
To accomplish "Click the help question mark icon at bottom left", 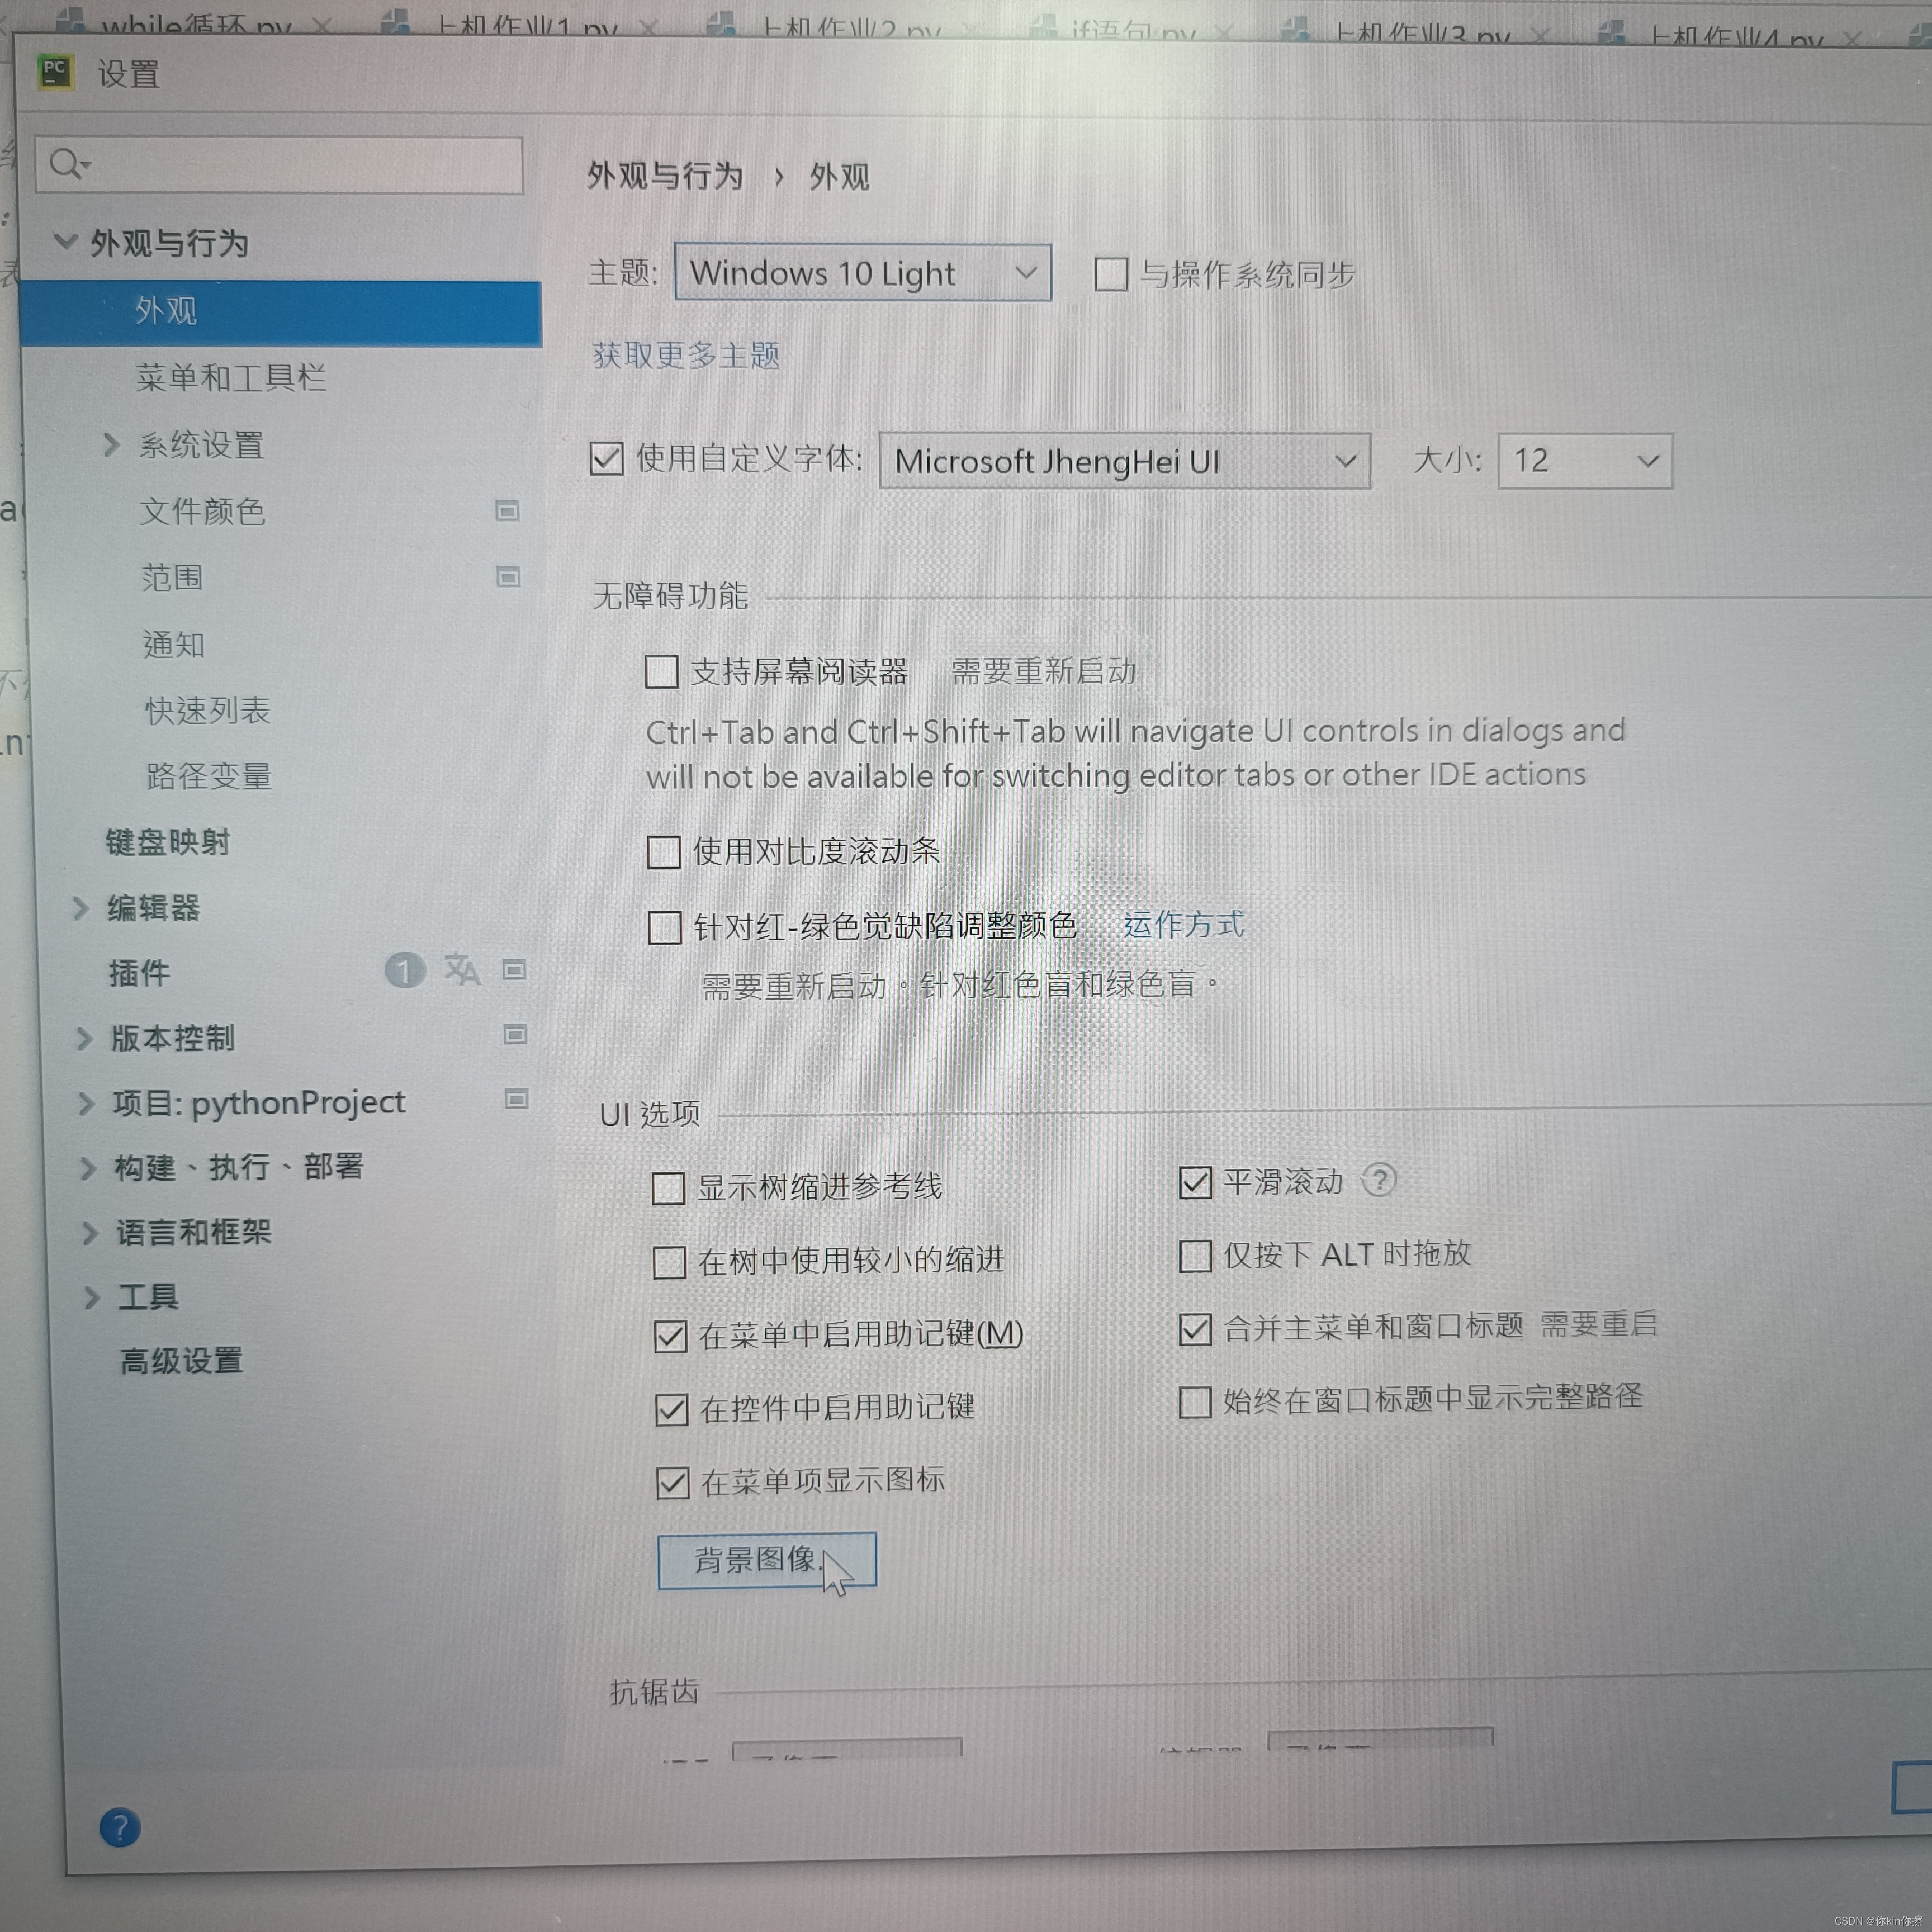I will pos(120,1827).
